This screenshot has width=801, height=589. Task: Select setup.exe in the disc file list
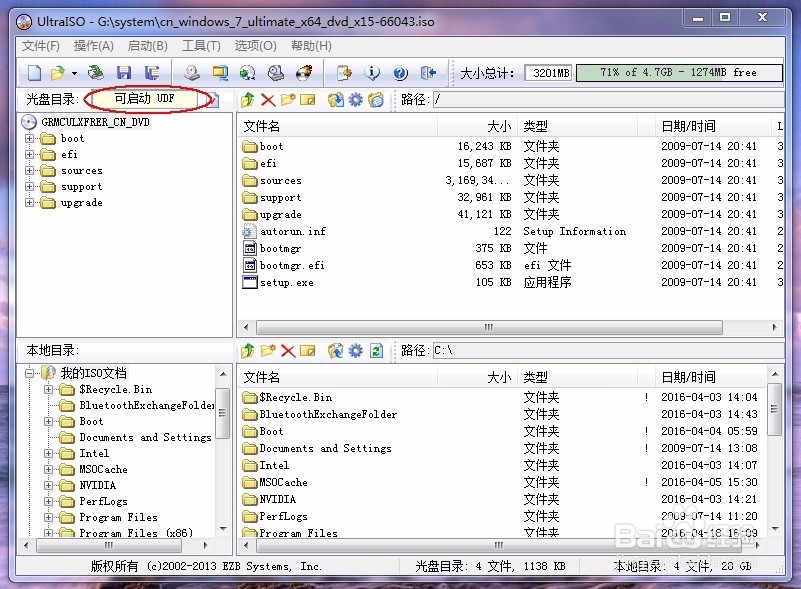(x=286, y=282)
